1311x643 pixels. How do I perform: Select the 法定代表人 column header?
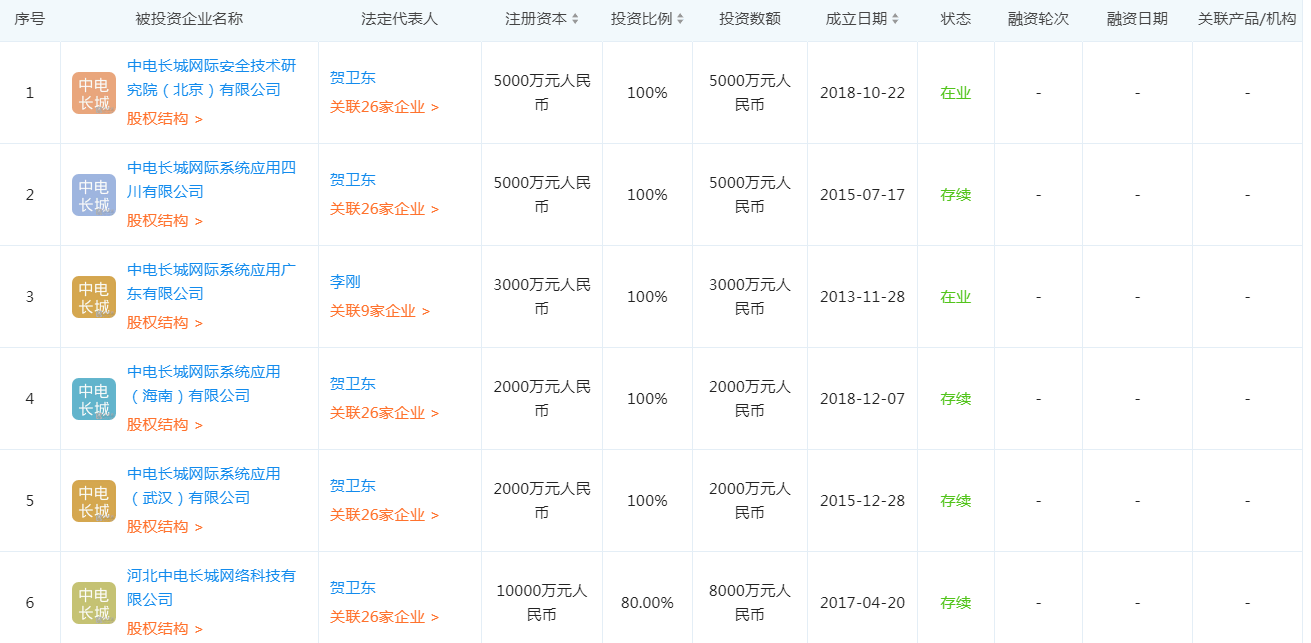399,19
